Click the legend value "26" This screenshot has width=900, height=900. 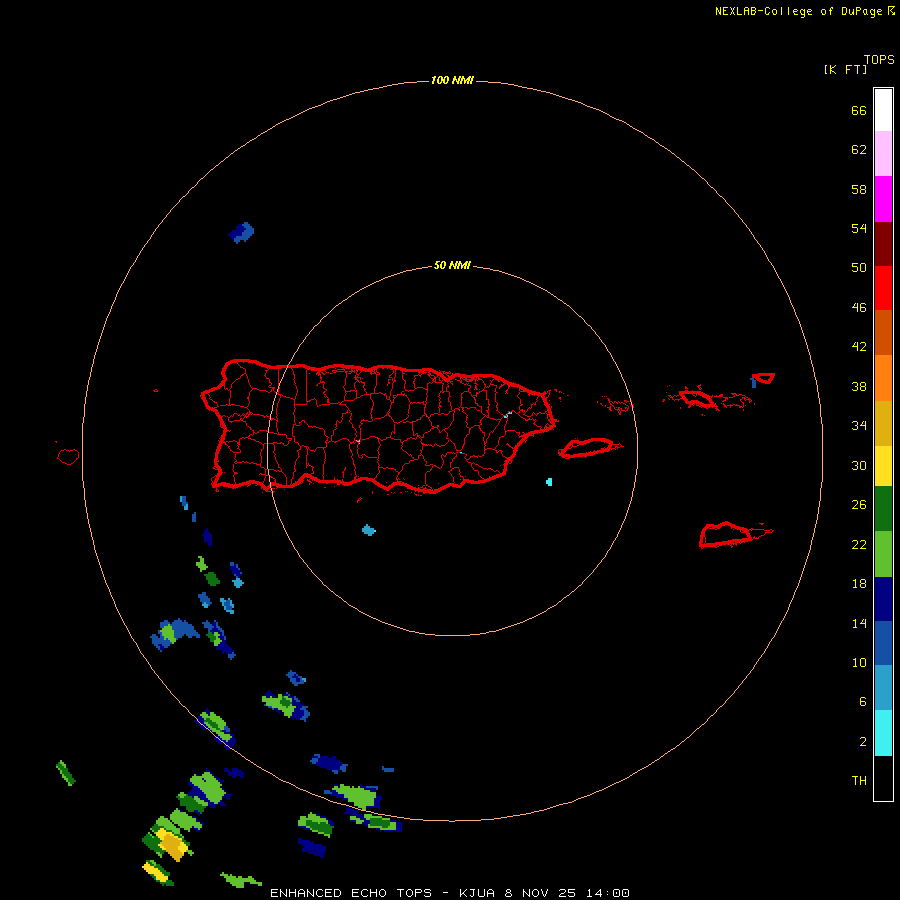(859, 505)
